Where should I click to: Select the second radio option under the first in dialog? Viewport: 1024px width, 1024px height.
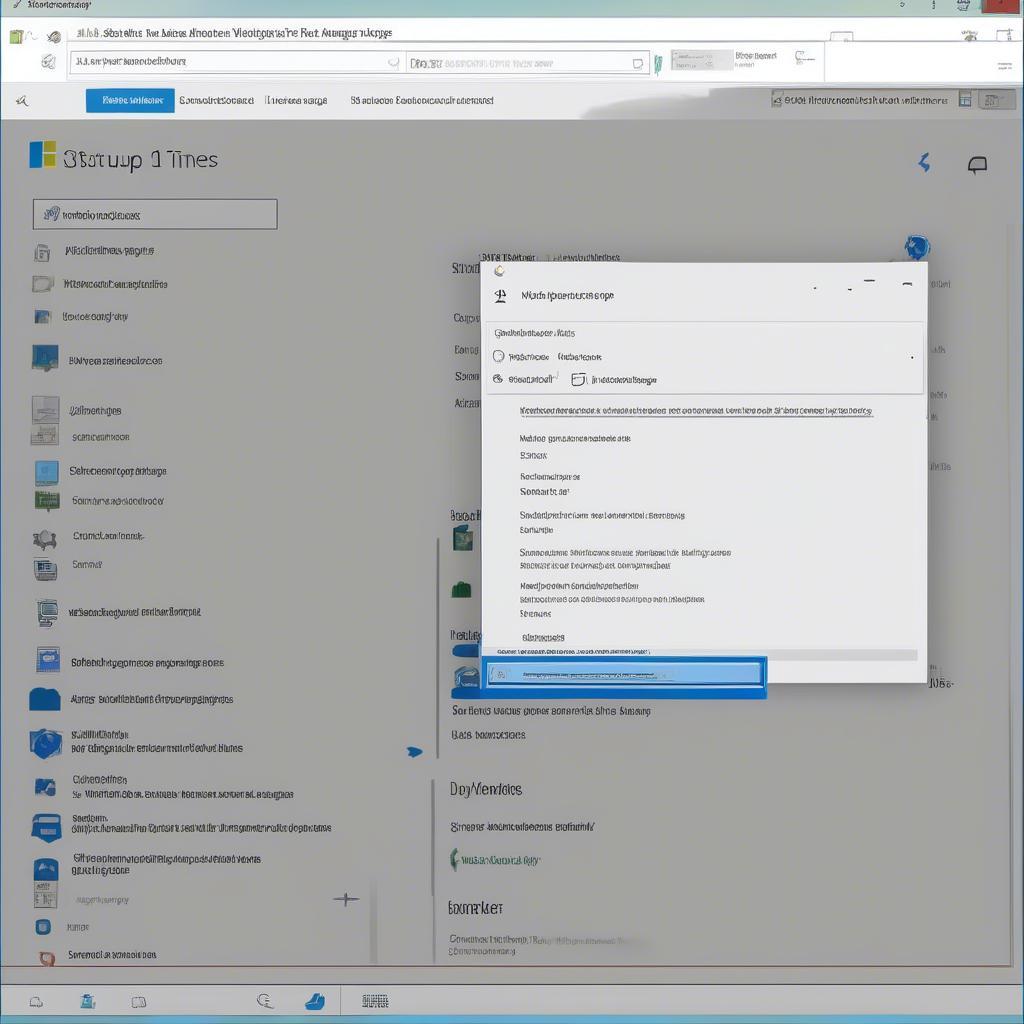point(498,379)
